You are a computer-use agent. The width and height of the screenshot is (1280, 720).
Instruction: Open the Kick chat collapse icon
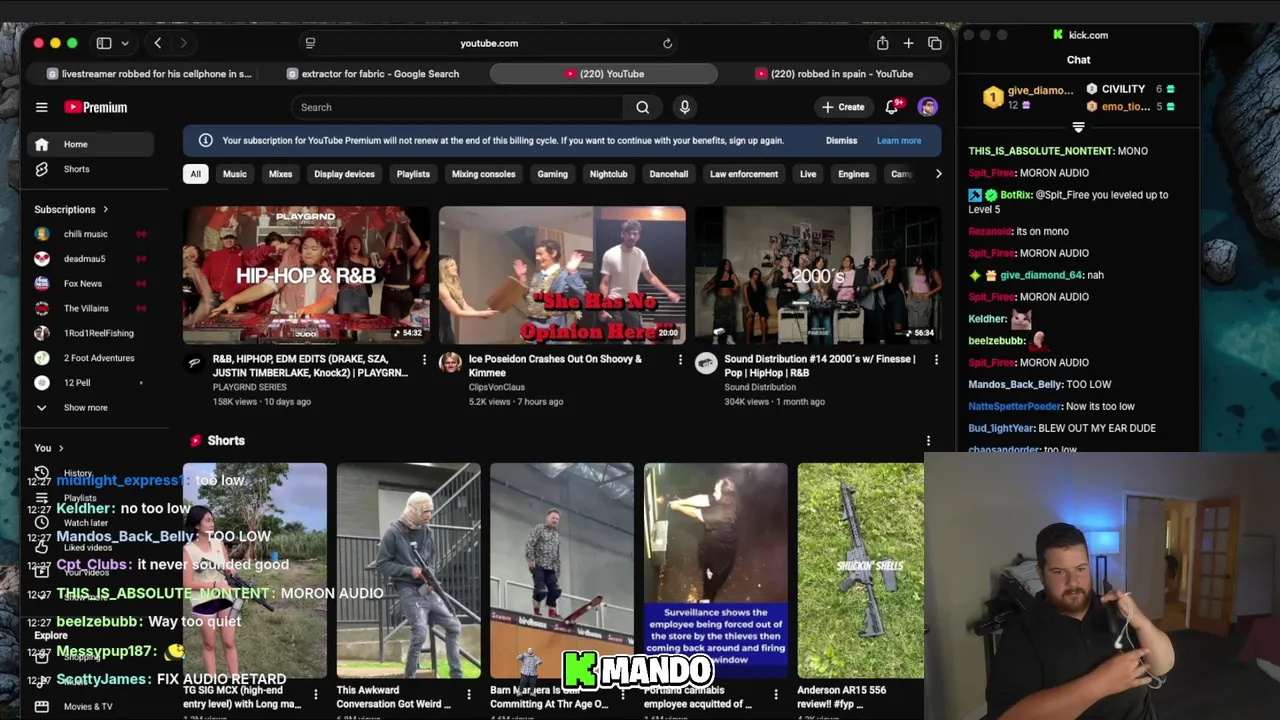point(1078,127)
